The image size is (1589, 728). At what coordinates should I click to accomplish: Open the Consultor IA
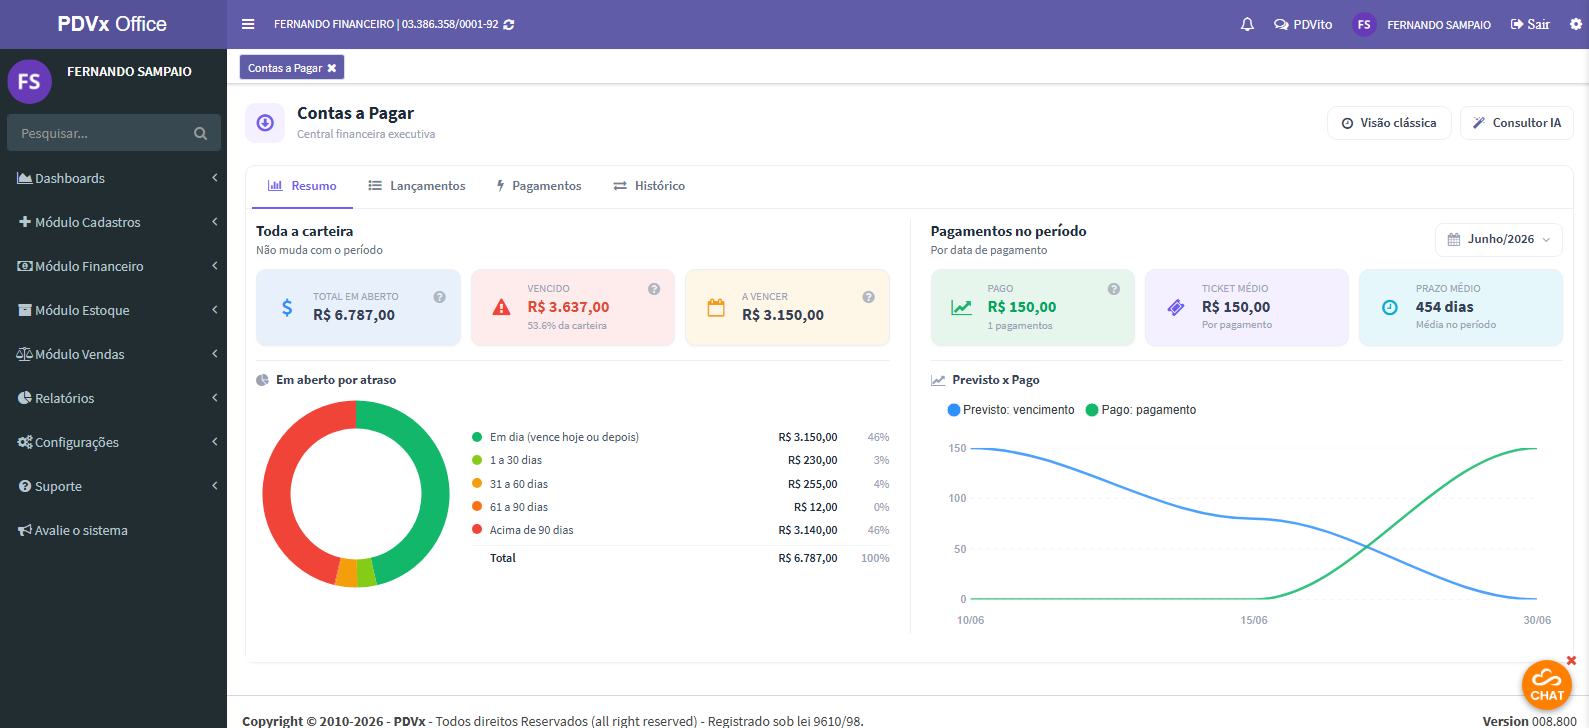tap(1516, 123)
